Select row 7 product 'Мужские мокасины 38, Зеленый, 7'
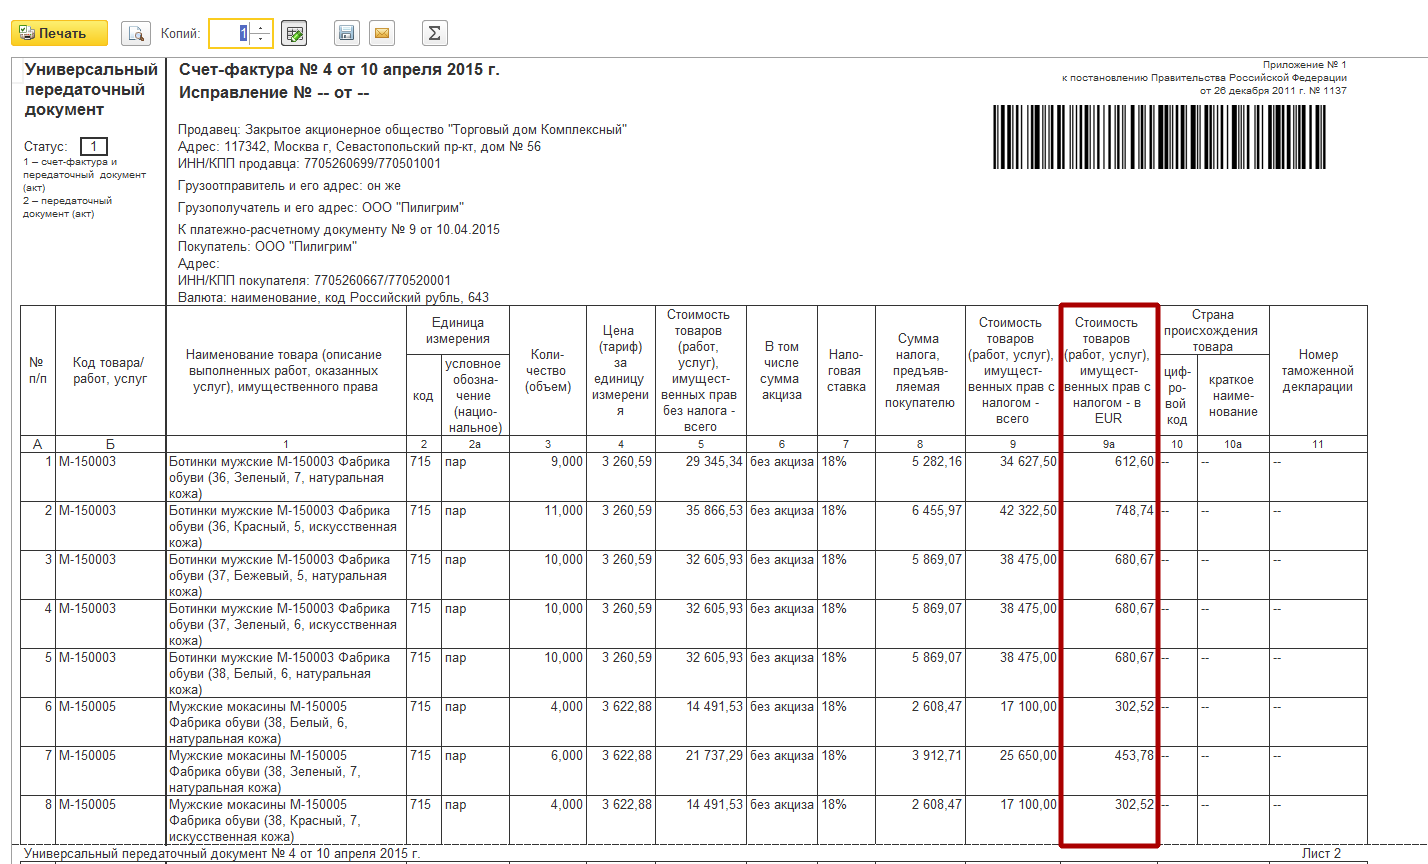Image resolution: width=1428 pixels, height=864 pixels. (265, 772)
